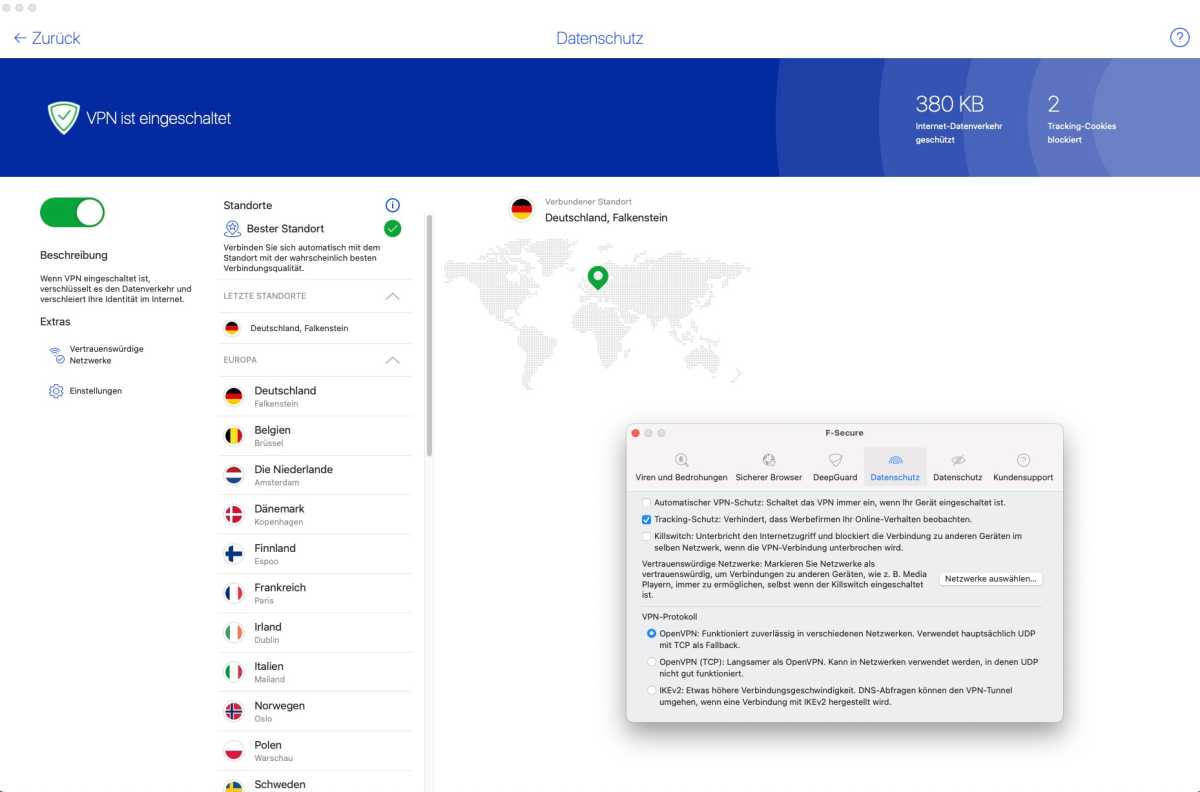
Task: Click the Finnland flag icon
Action: click(234, 554)
